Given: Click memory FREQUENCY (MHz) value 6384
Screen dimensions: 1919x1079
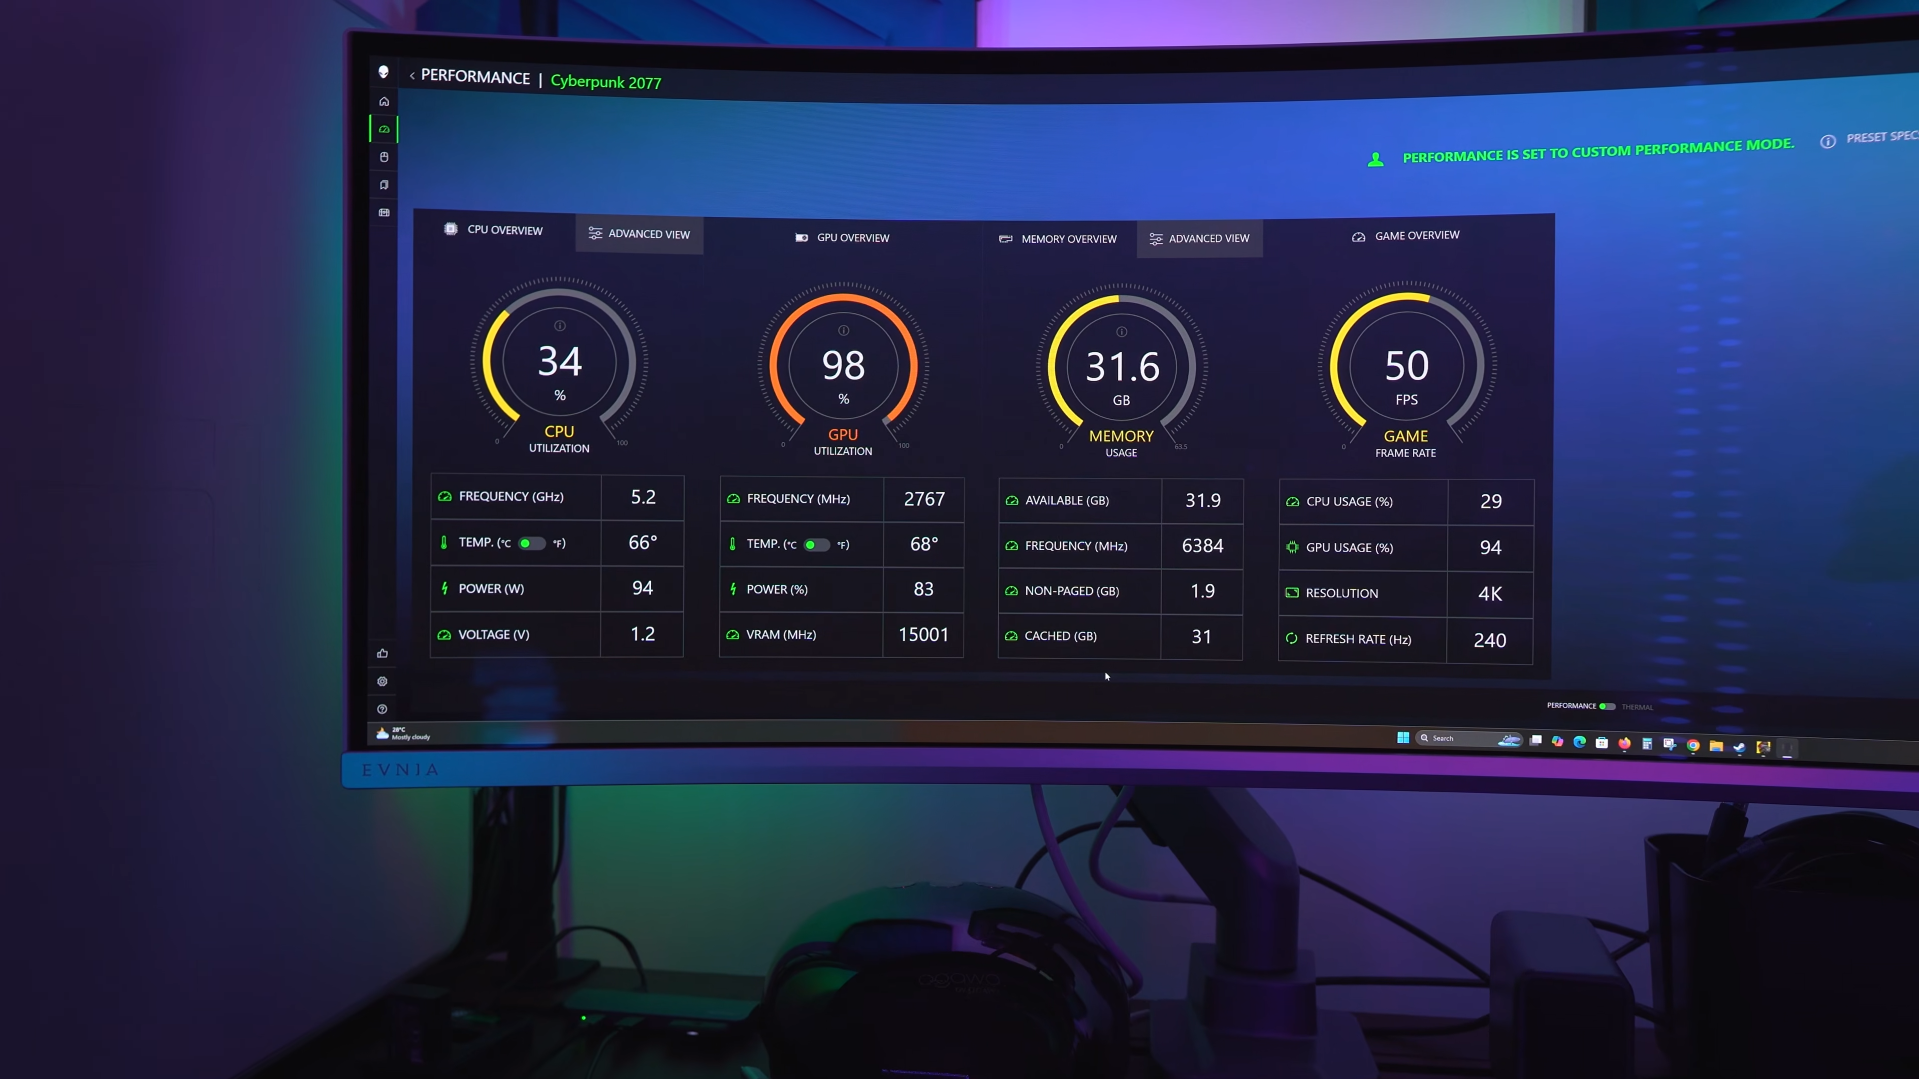Looking at the screenshot, I should [1203, 546].
